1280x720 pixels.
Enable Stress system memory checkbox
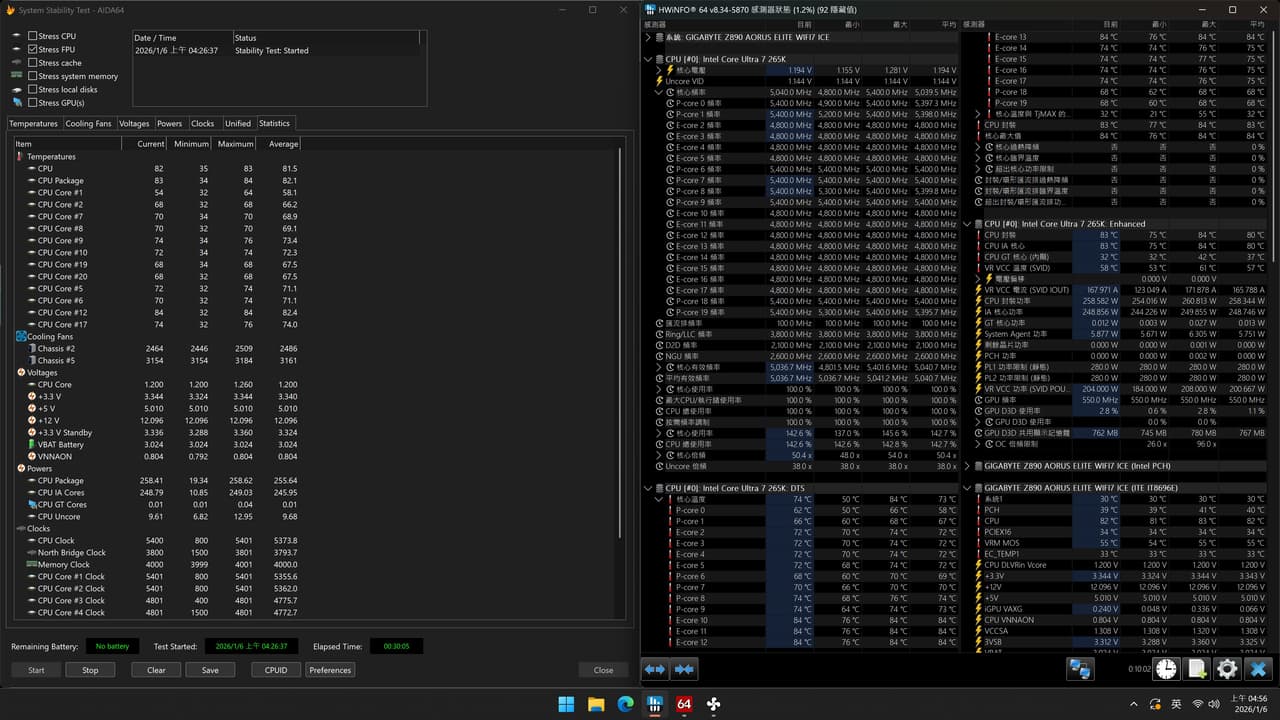tap(33, 76)
